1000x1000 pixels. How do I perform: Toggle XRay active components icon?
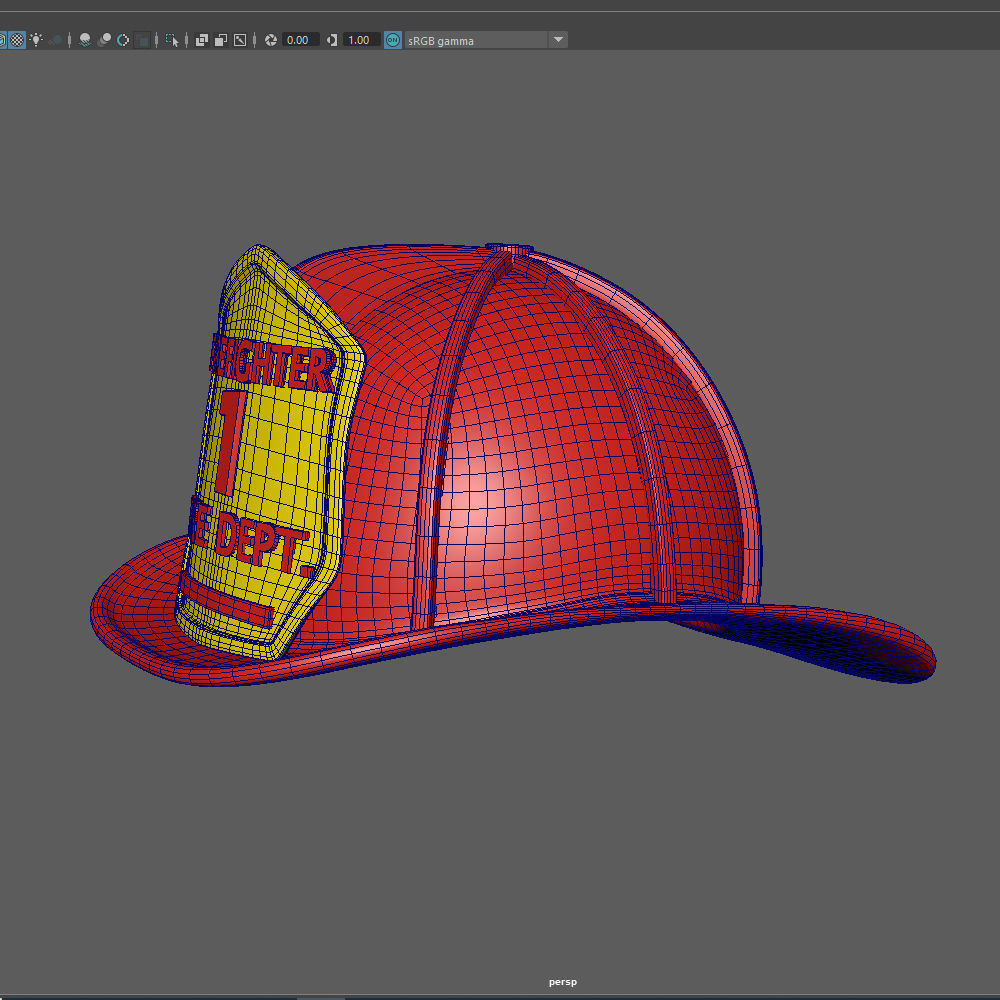coord(221,40)
